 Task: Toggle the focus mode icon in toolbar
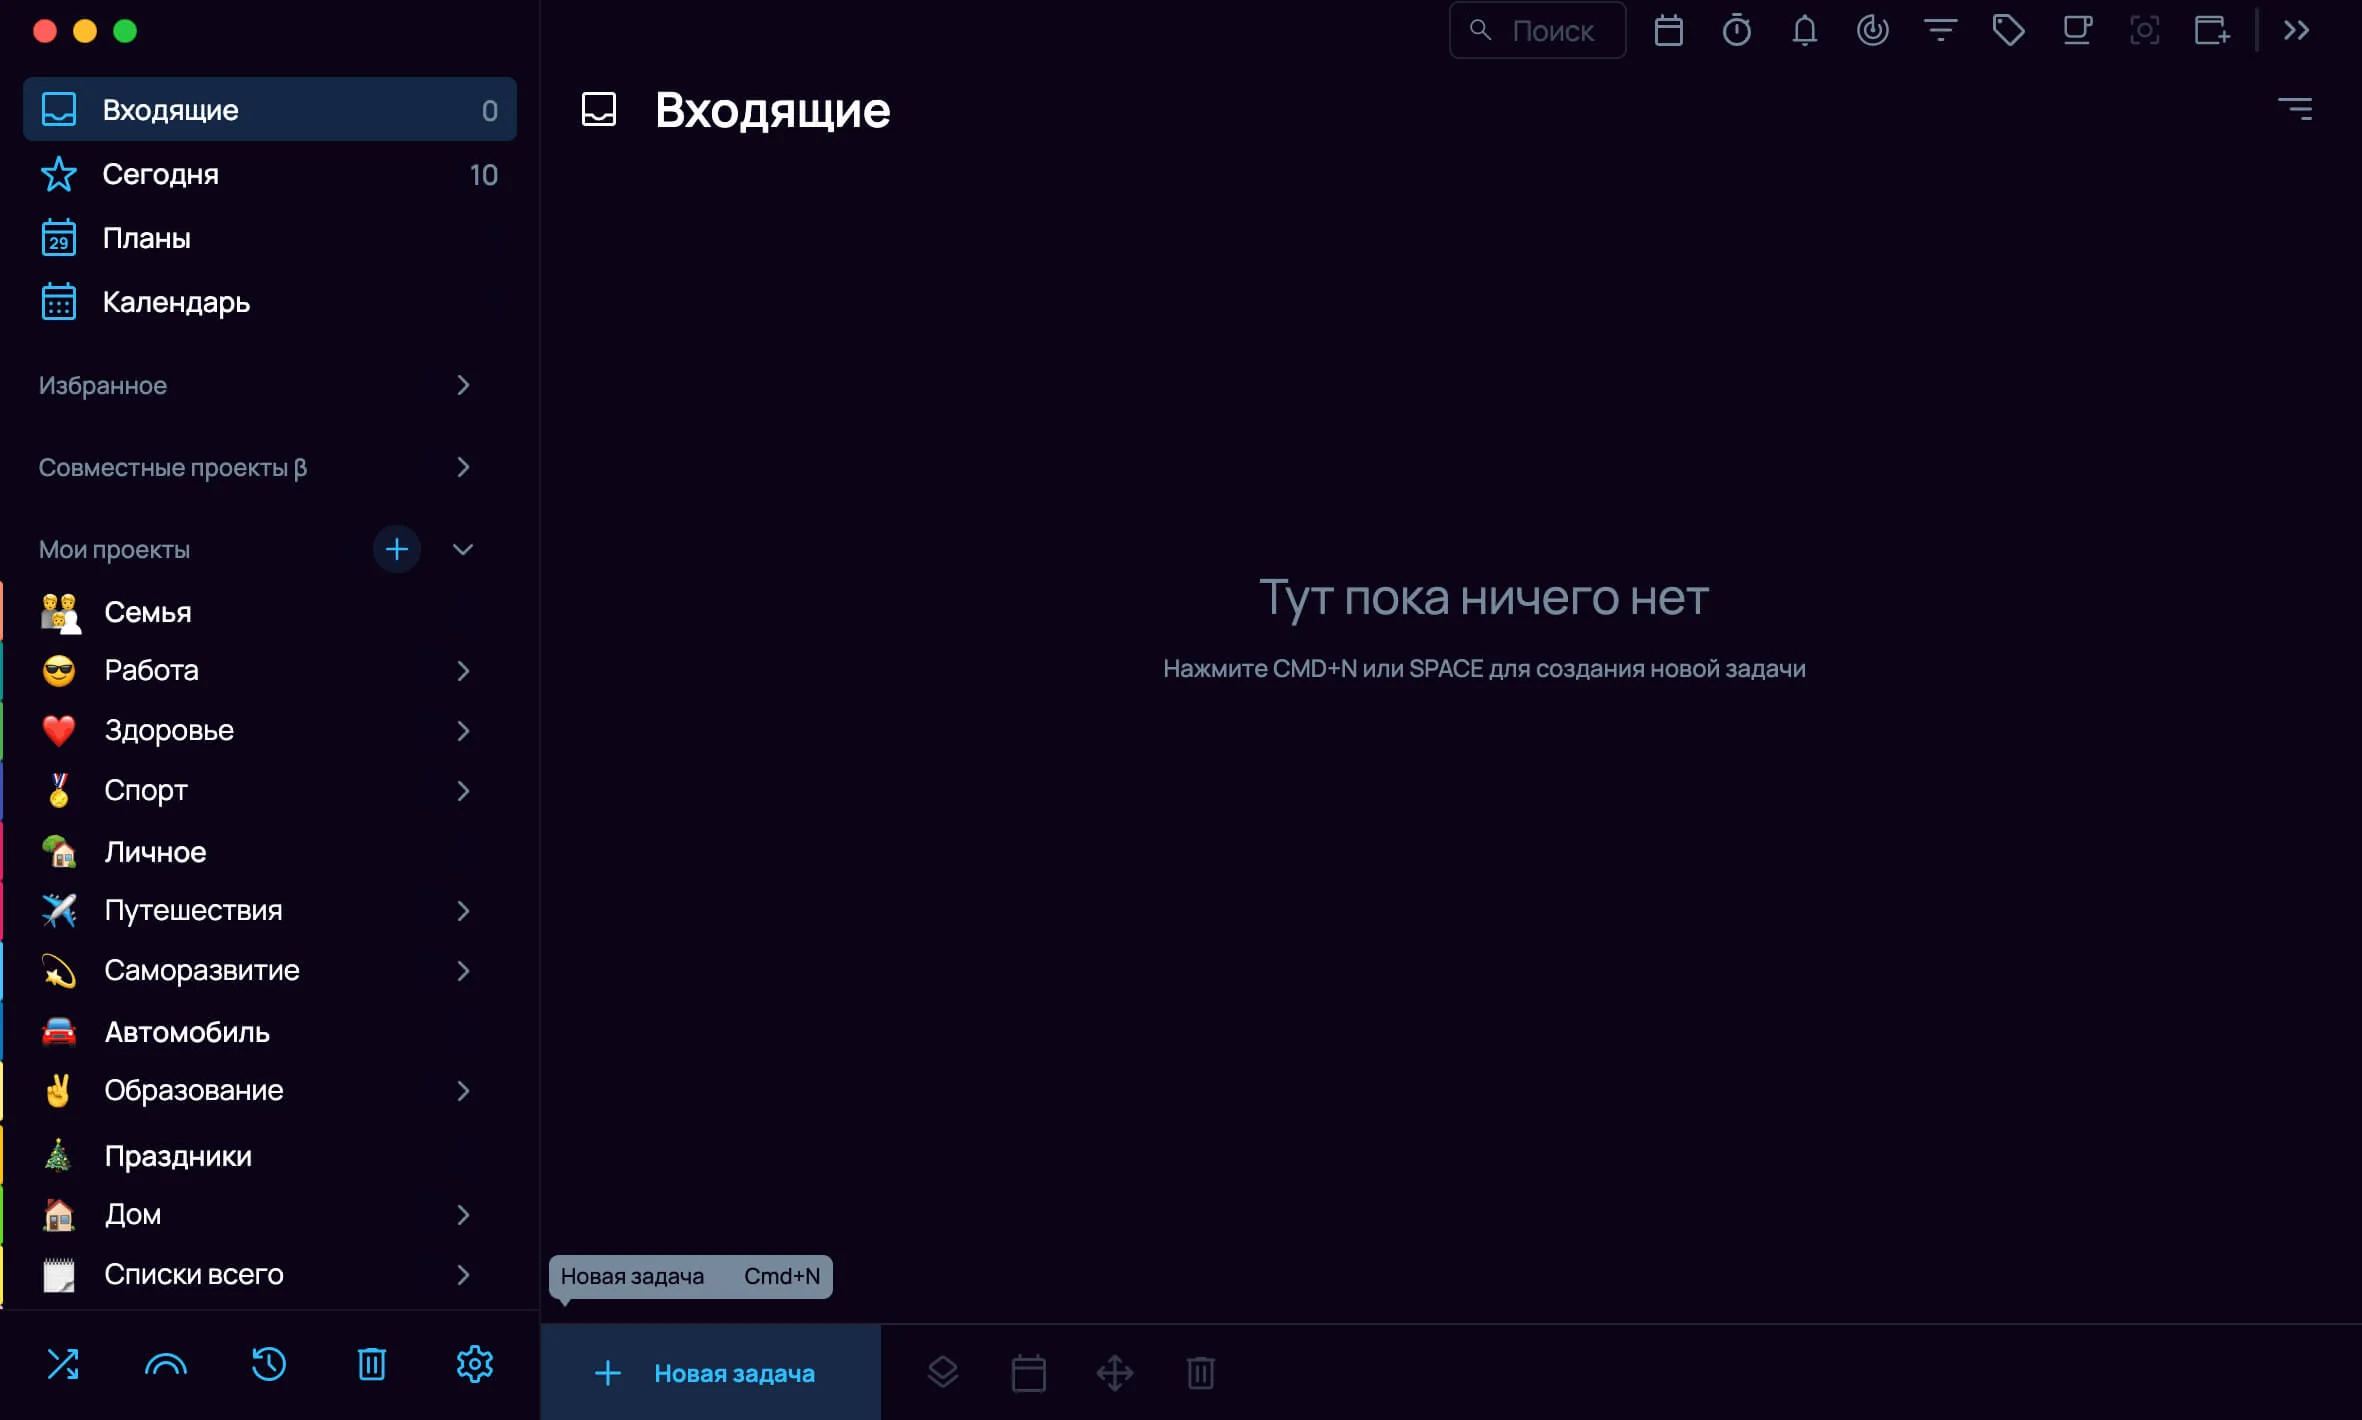pos(2144,31)
